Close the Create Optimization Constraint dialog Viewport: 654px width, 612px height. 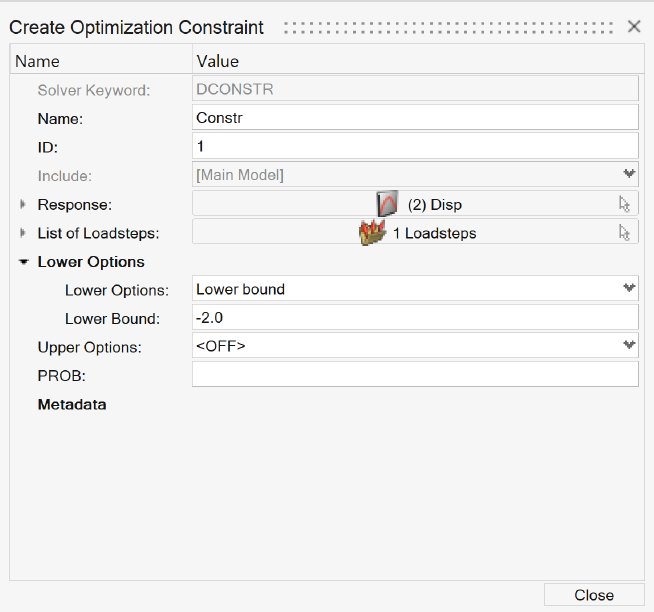634,27
